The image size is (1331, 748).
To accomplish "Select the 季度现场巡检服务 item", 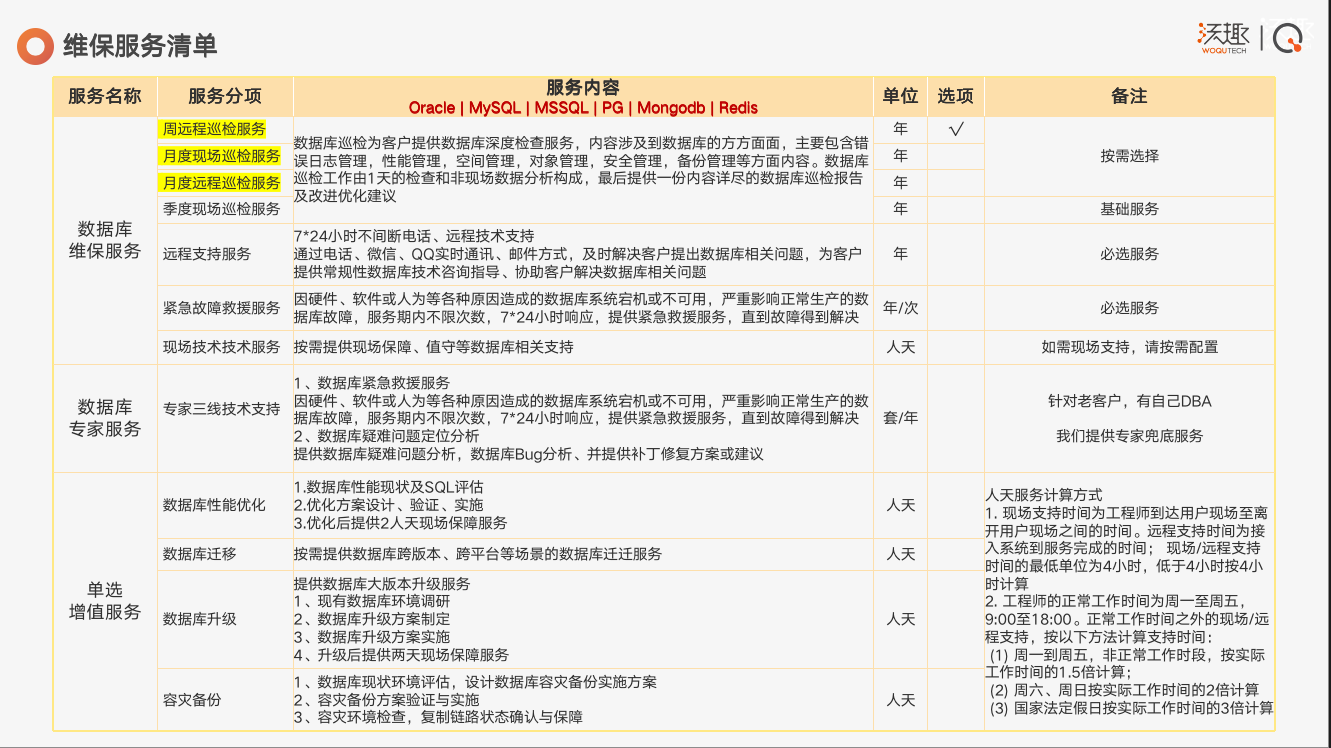I will click(222, 209).
